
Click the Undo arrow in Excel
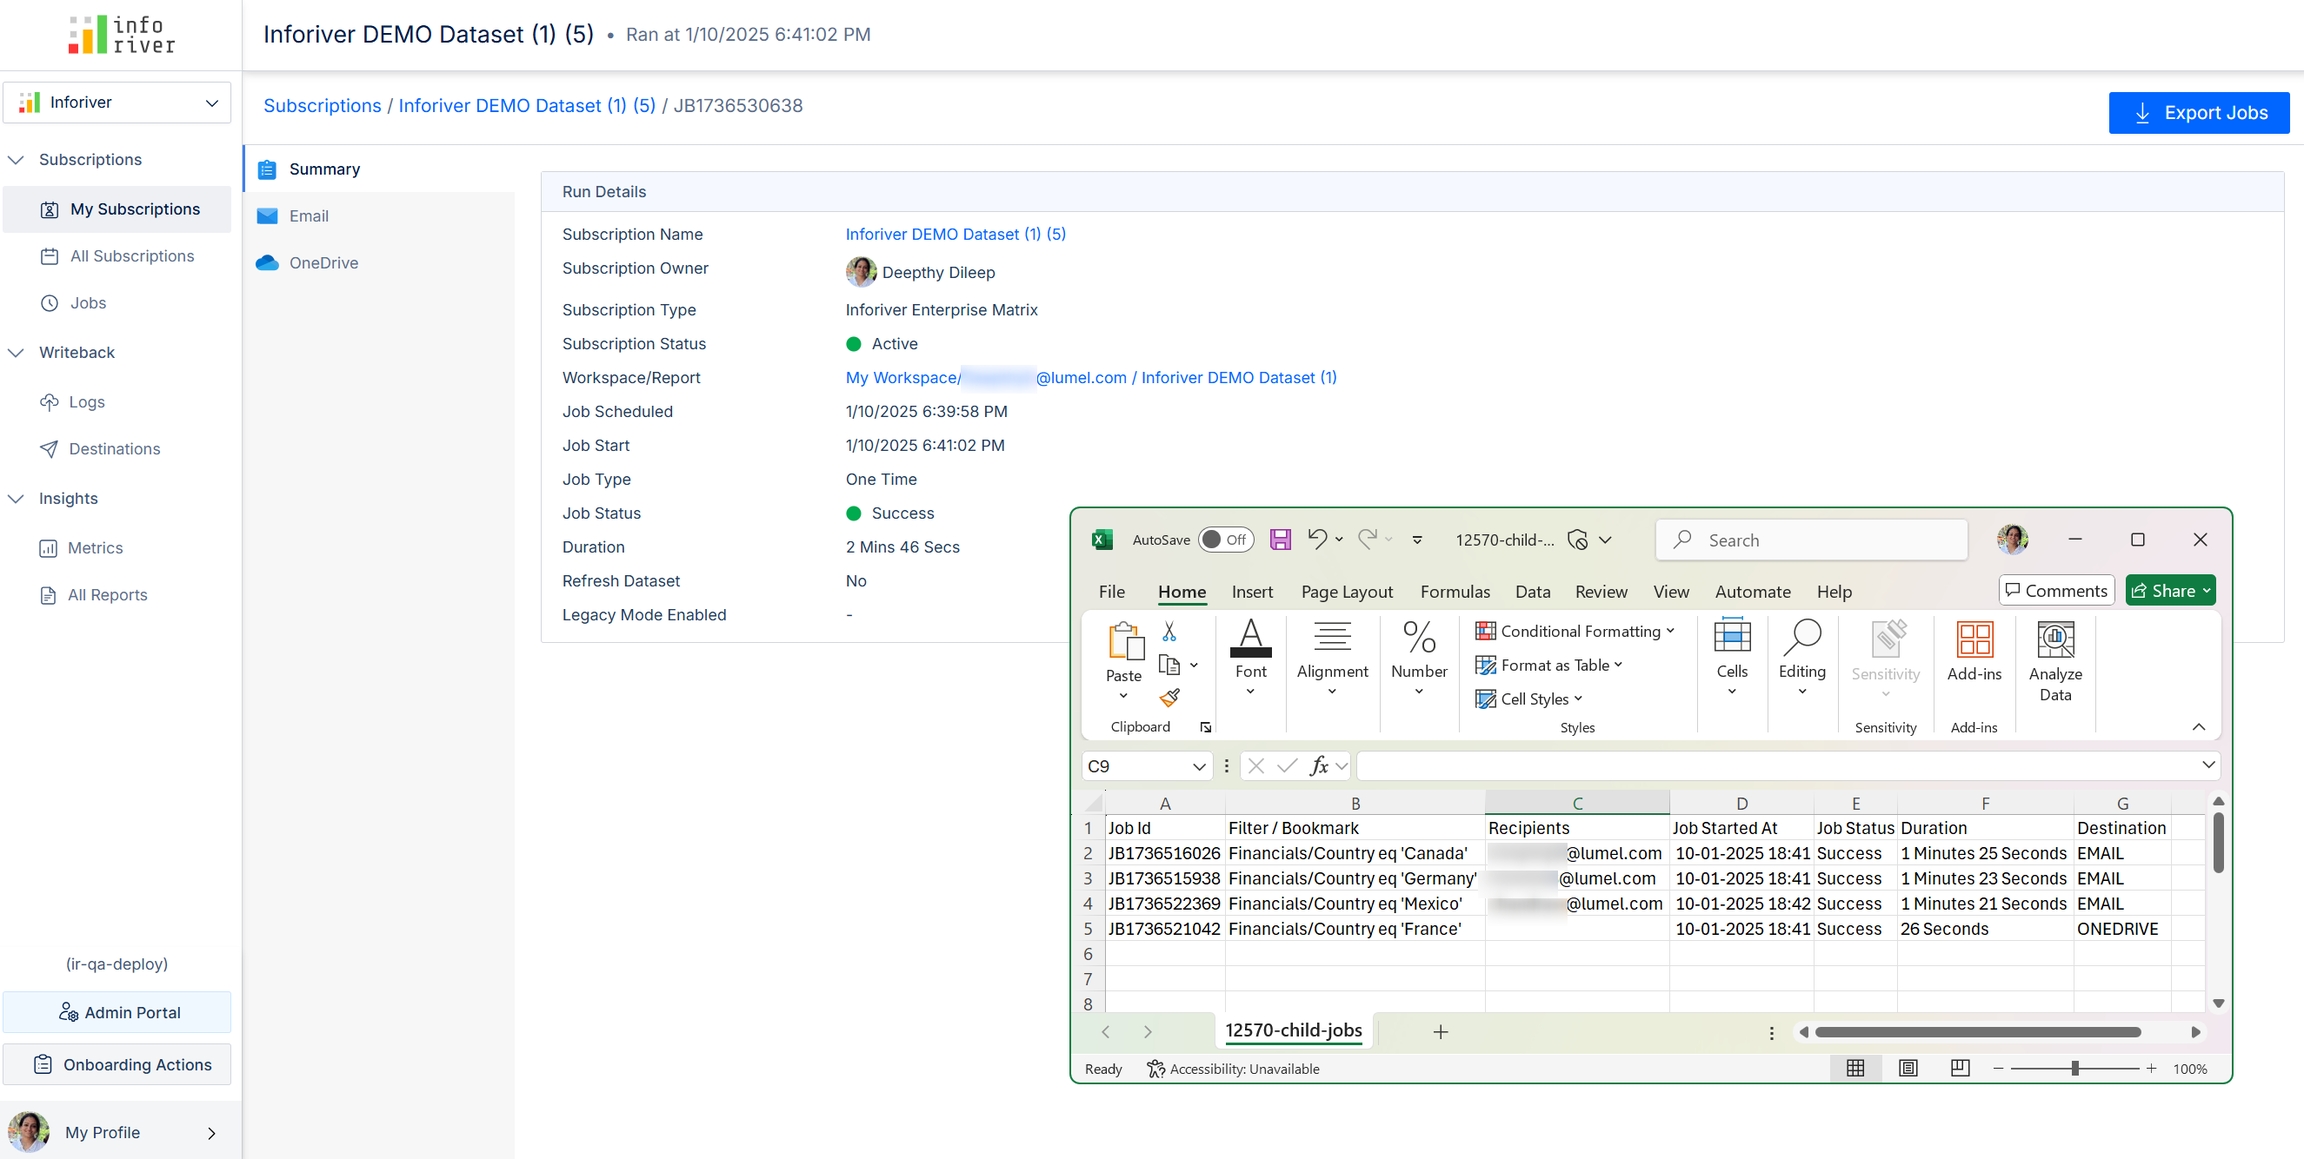1317,539
